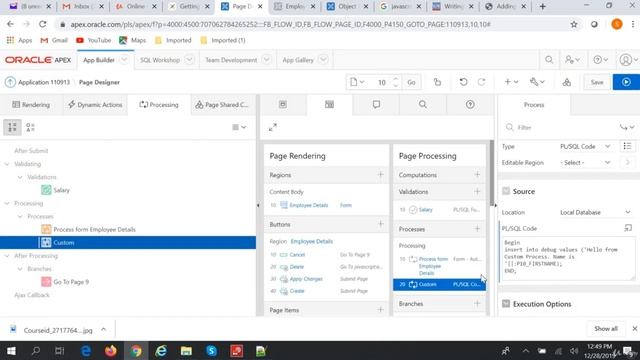Open the Help tab in center pane

pyautogui.click(x=470, y=104)
